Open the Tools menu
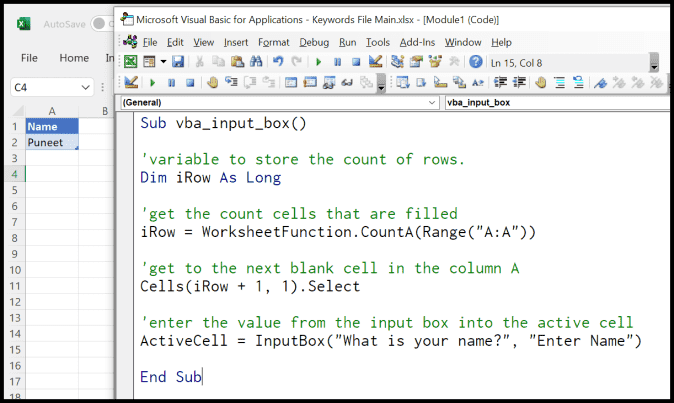Image resolution: width=674 pixels, height=403 pixels. 378,42
